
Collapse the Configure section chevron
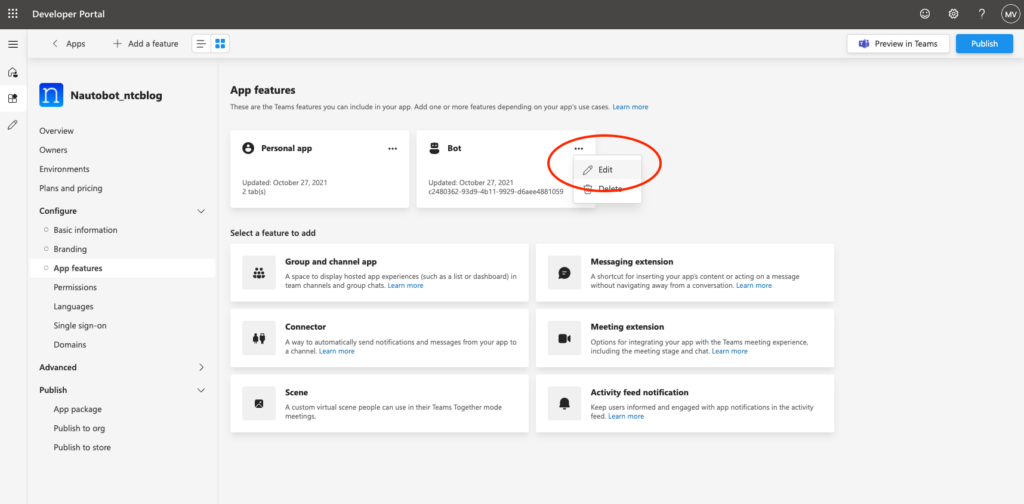pyautogui.click(x=201, y=211)
